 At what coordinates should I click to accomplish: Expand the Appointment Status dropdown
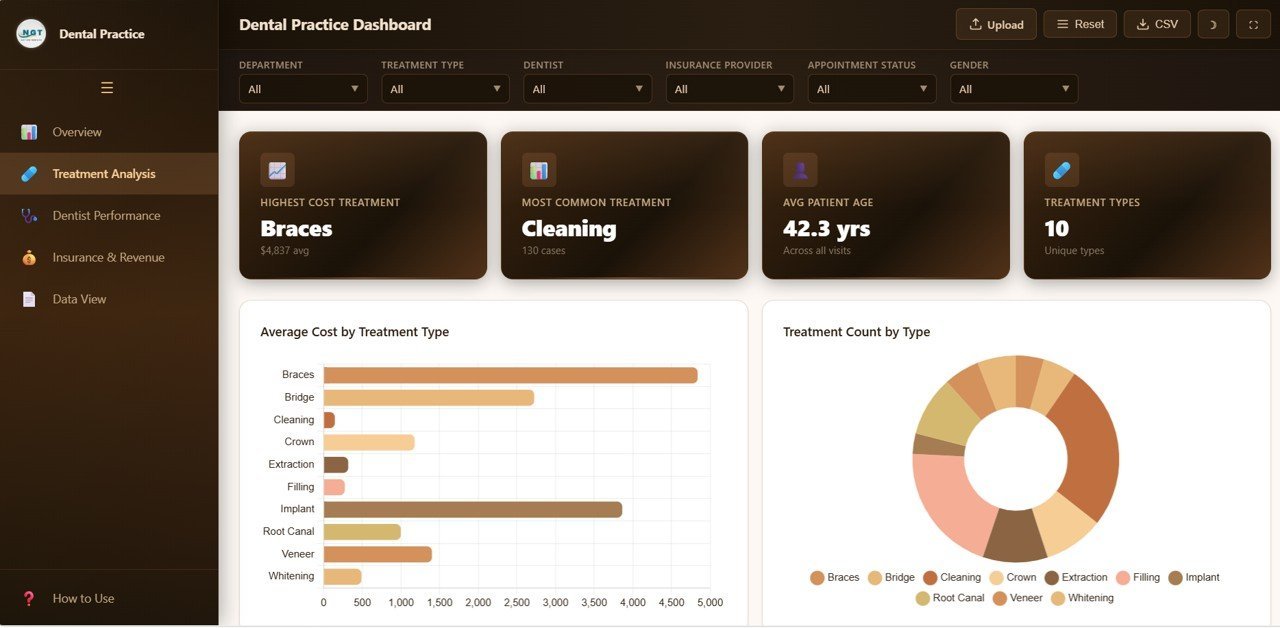870,88
